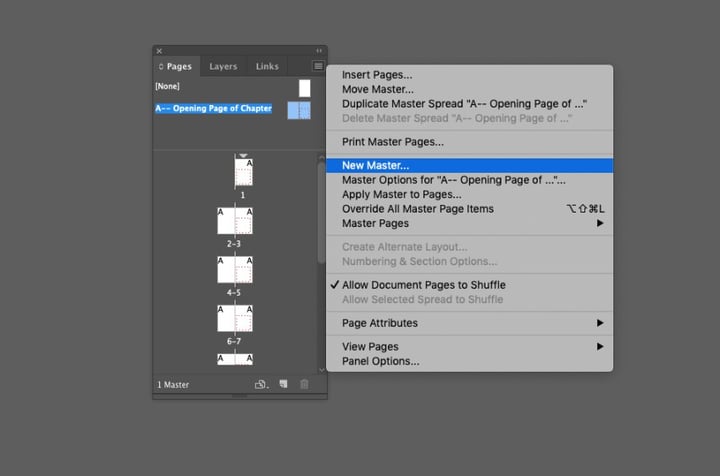Viewport: 720px width, 476px height.
Task: Expand the View Pages submenu
Action: click(469, 347)
